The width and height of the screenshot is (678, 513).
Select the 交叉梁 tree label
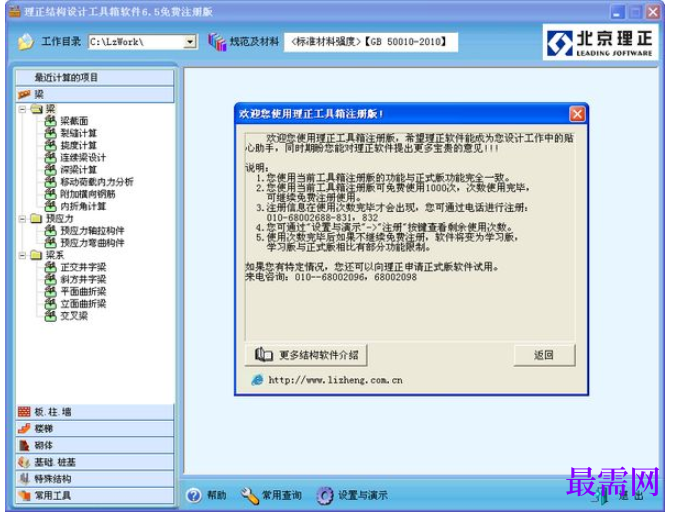point(74,316)
